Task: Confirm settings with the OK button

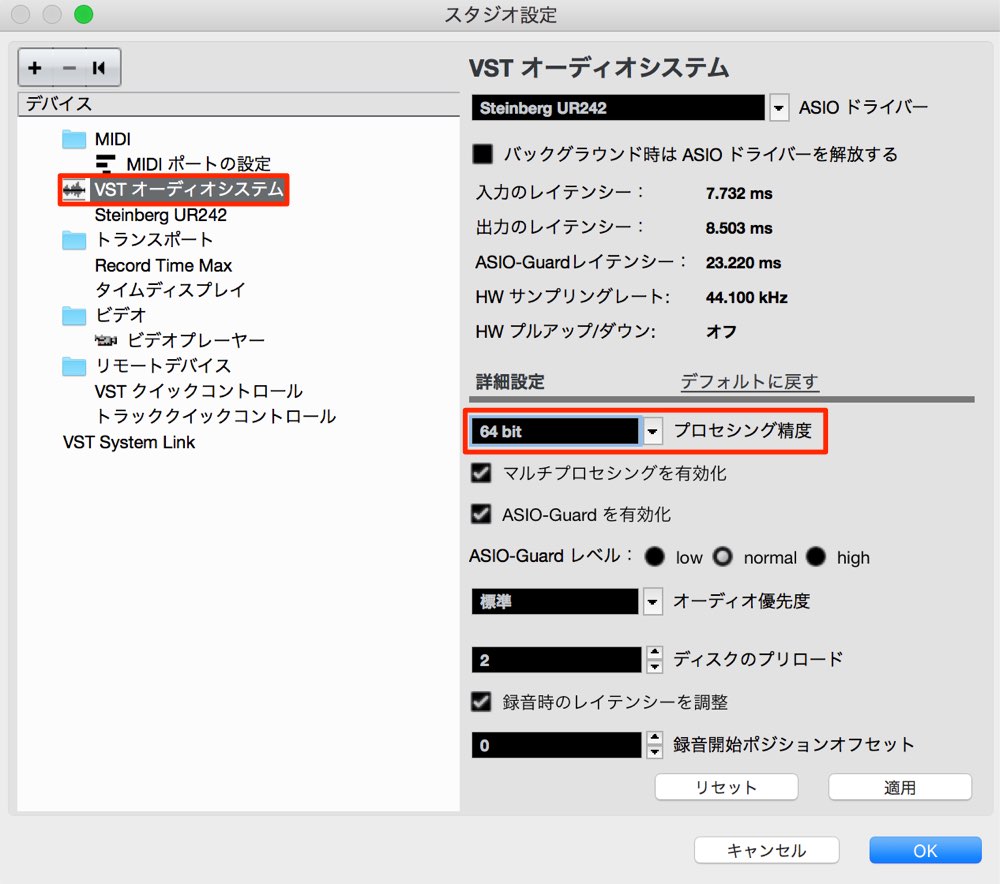Action: [x=925, y=850]
